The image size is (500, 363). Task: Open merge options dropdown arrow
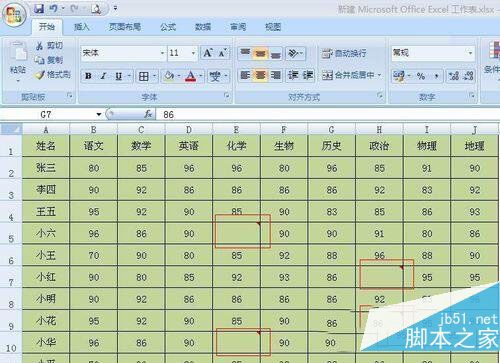click(379, 75)
